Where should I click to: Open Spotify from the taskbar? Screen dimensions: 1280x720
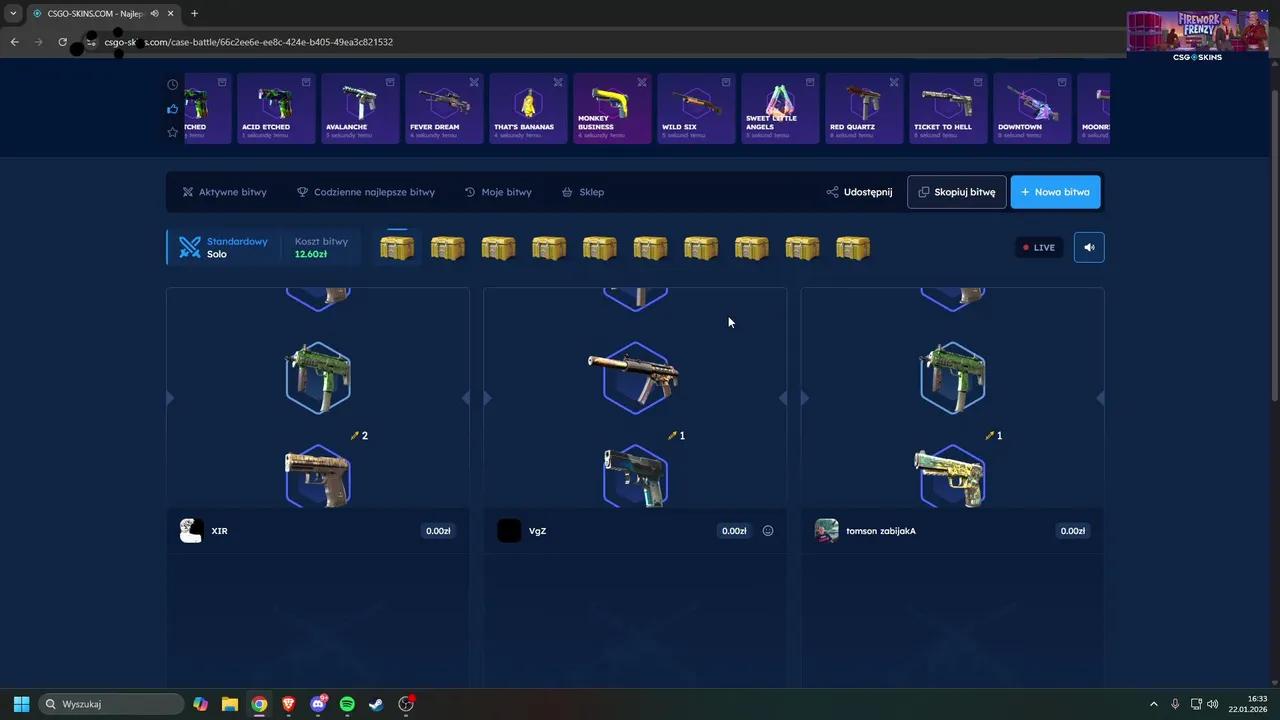[347, 704]
